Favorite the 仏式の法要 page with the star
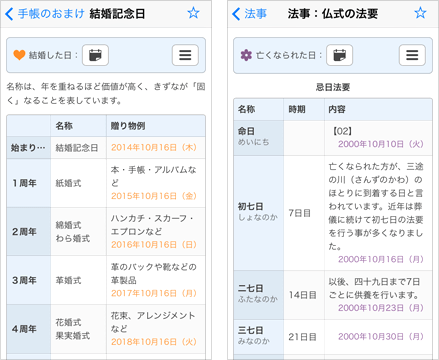Image resolution: width=439 pixels, height=360 pixels. [420, 13]
